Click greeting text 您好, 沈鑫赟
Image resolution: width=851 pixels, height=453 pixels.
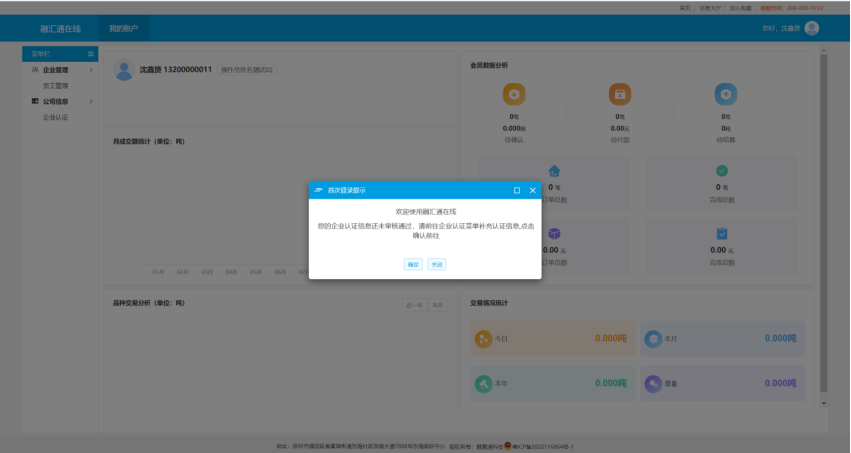click(781, 28)
